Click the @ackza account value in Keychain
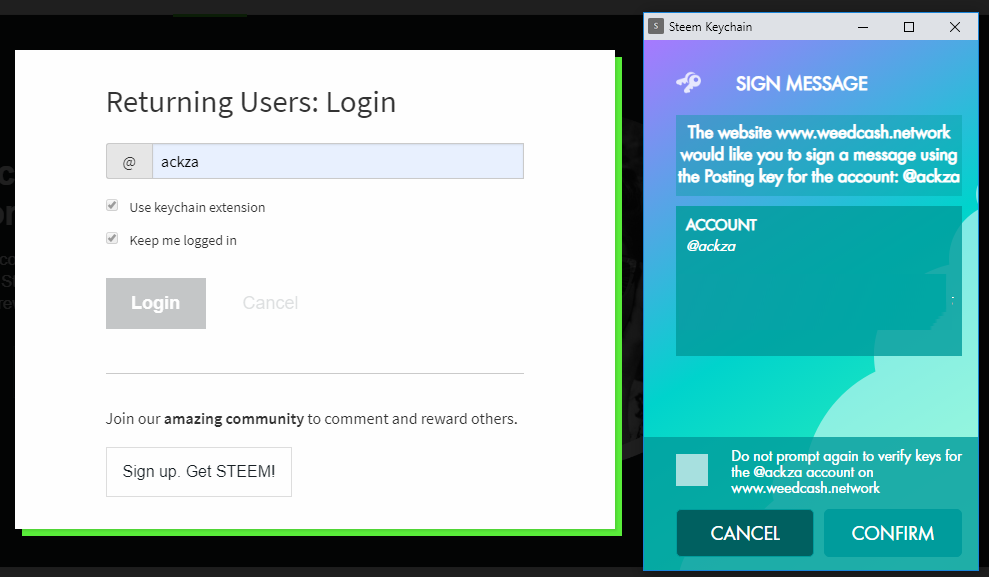The image size is (989, 577). (x=711, y=246)
